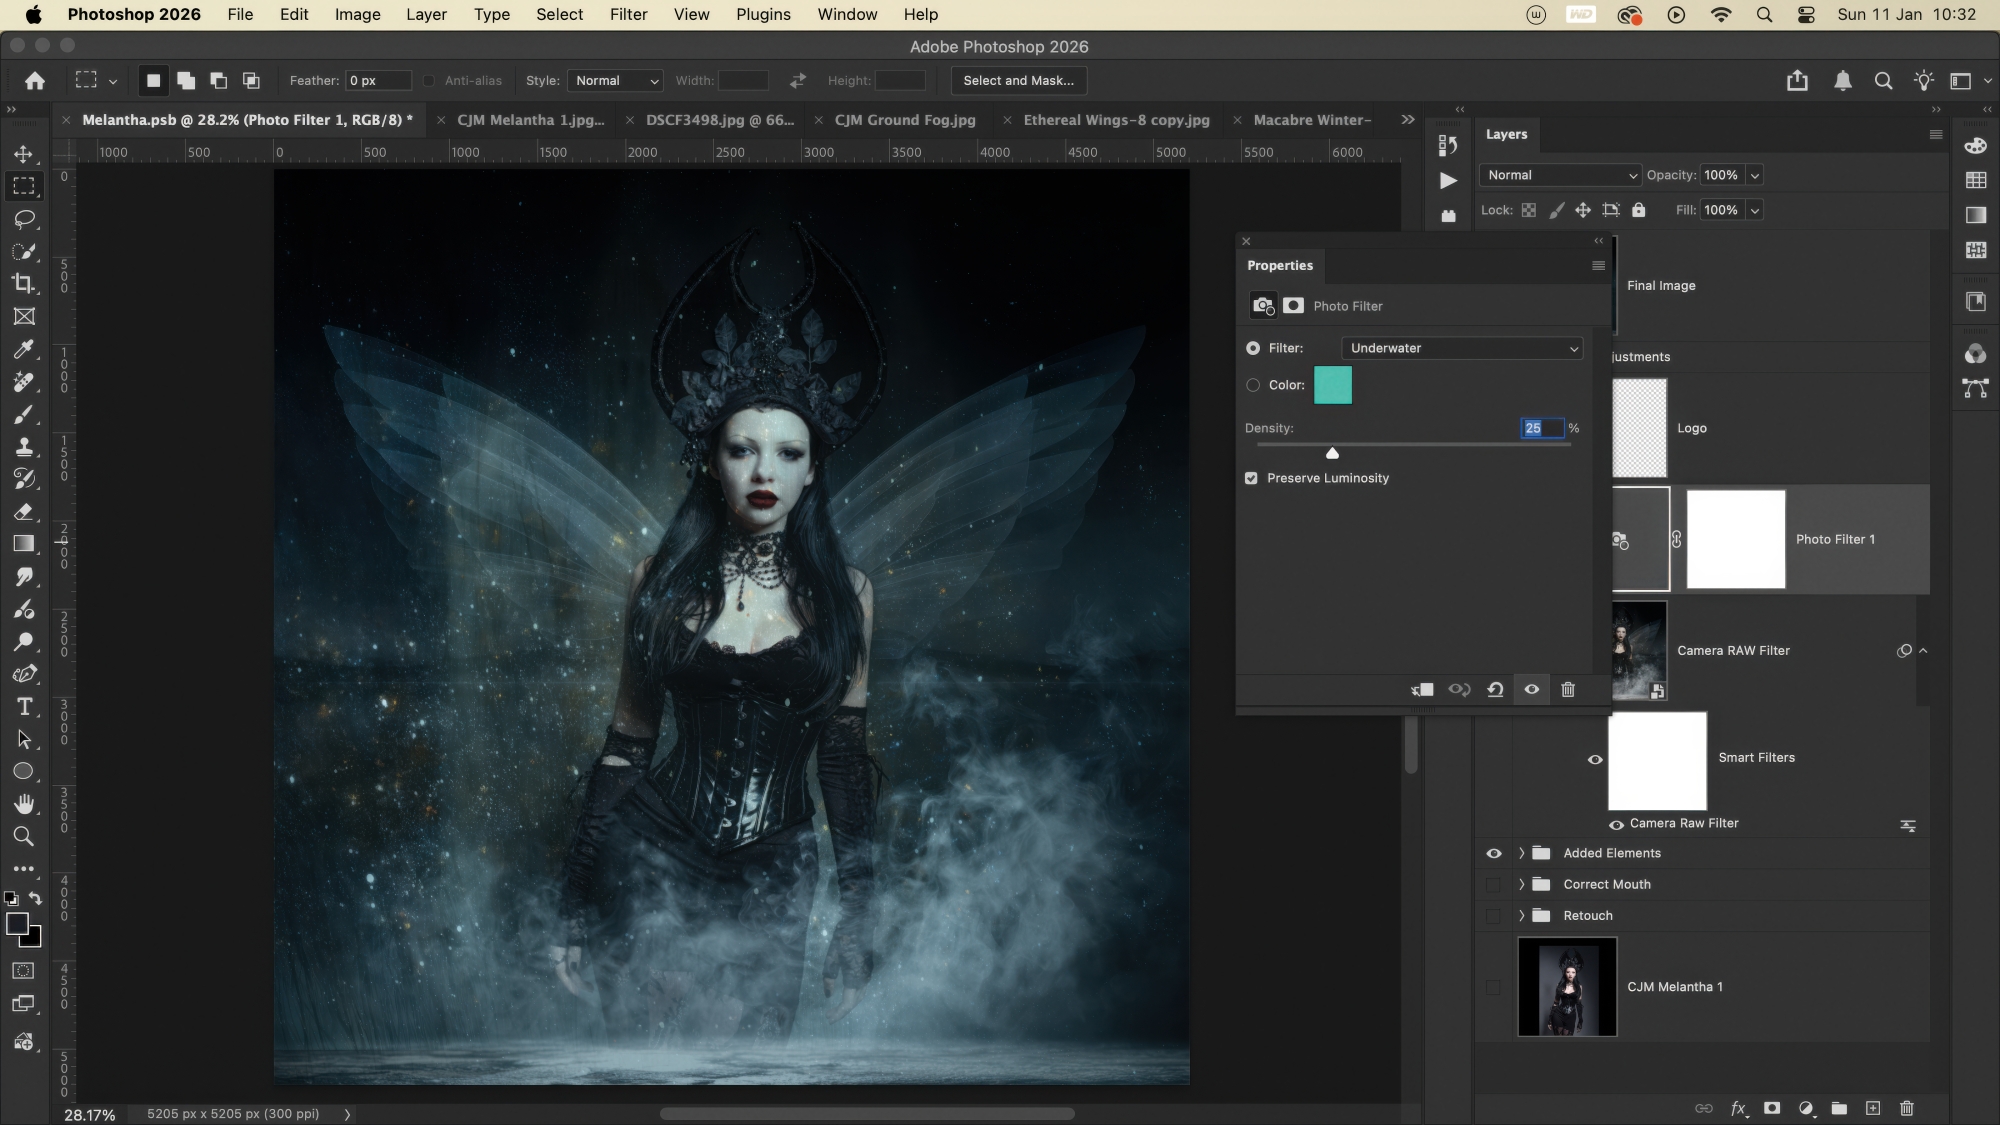Screen dimensions: 2000x1125
Task: Switch to CJM Ground Fog.jpg tab
Action: click(x=904, y=120)
